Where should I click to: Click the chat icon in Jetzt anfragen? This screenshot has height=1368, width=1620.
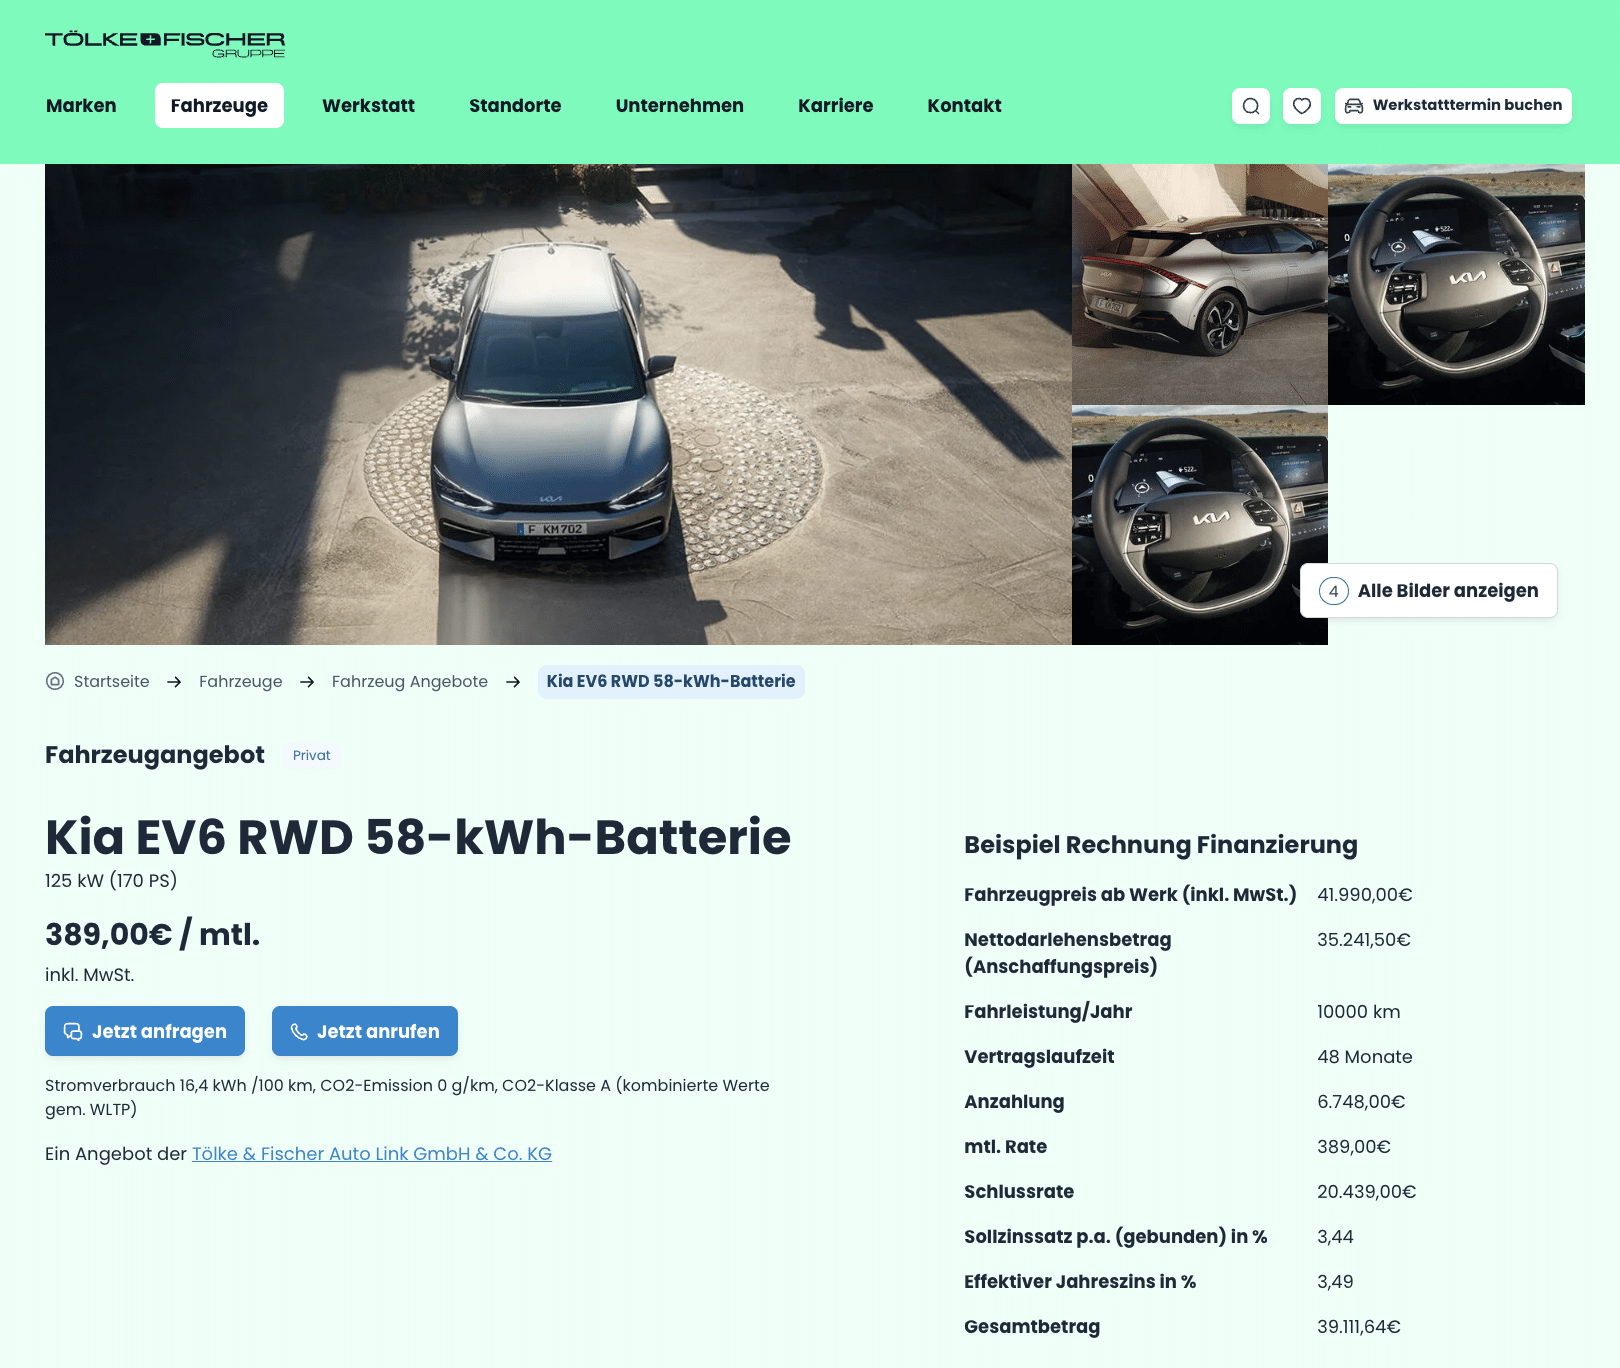pyautogui.click(x=73, y=1032)
